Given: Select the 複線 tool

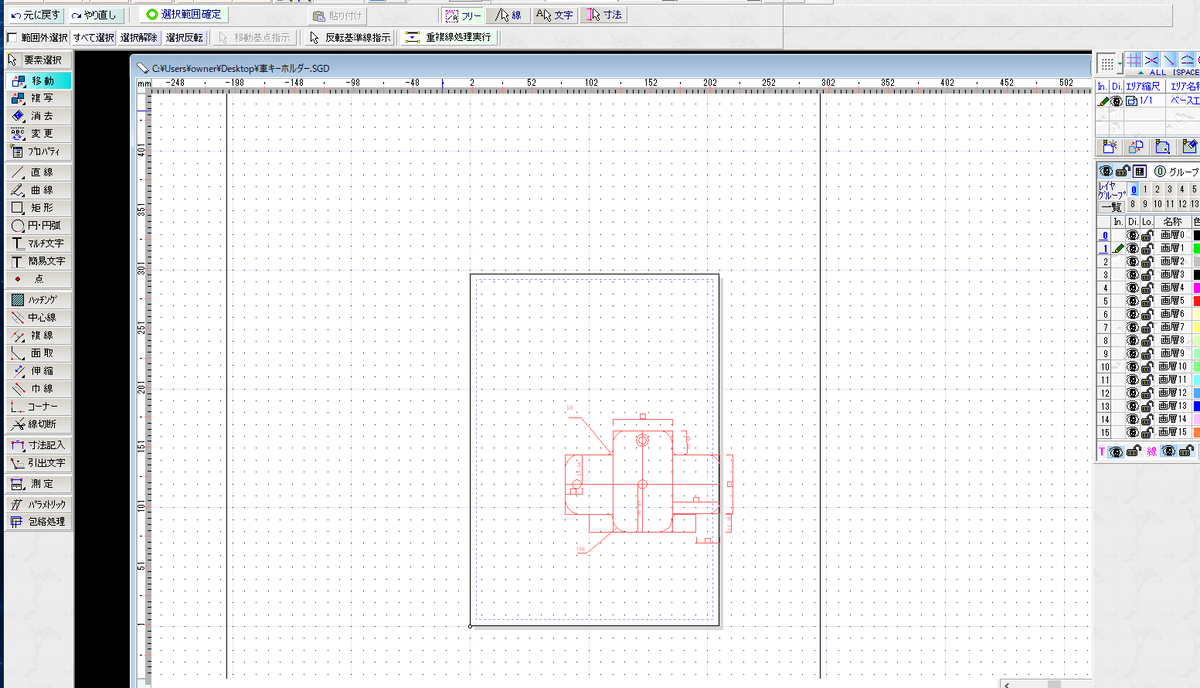Looking at the screenshot, I should point(38,335).
